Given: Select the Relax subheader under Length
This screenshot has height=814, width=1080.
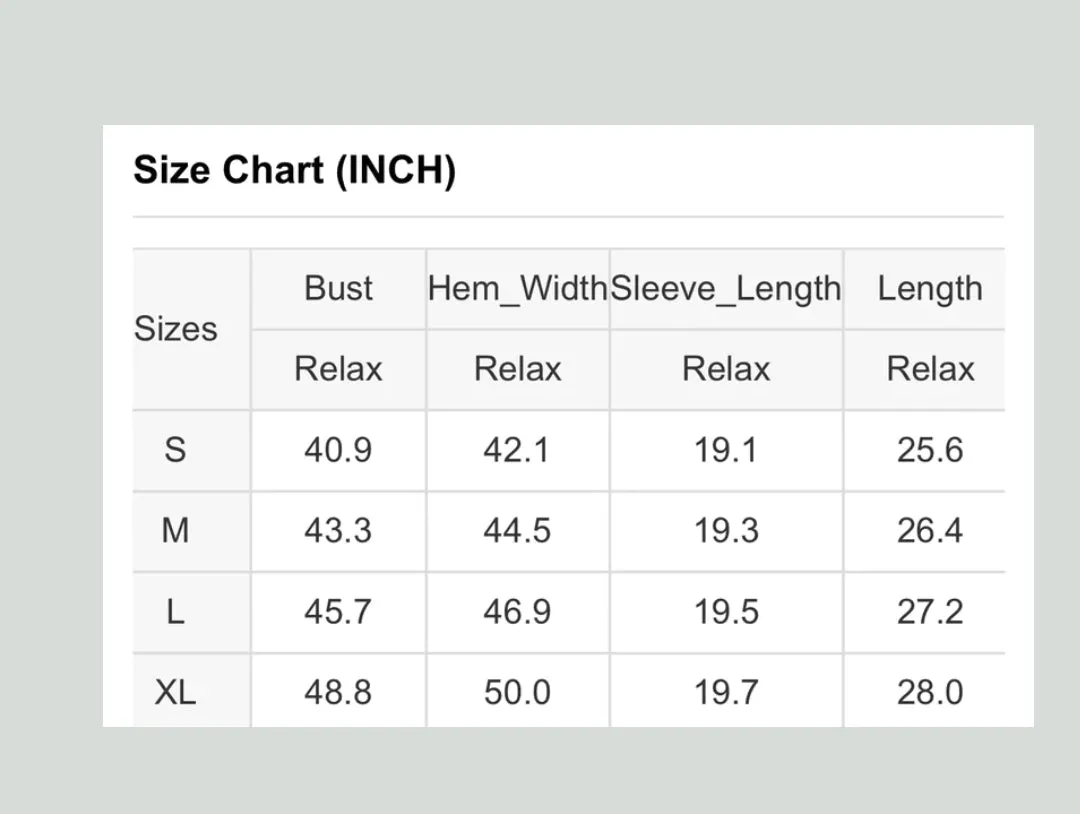Looking at the screenshot, I should (x=930, y=368).
